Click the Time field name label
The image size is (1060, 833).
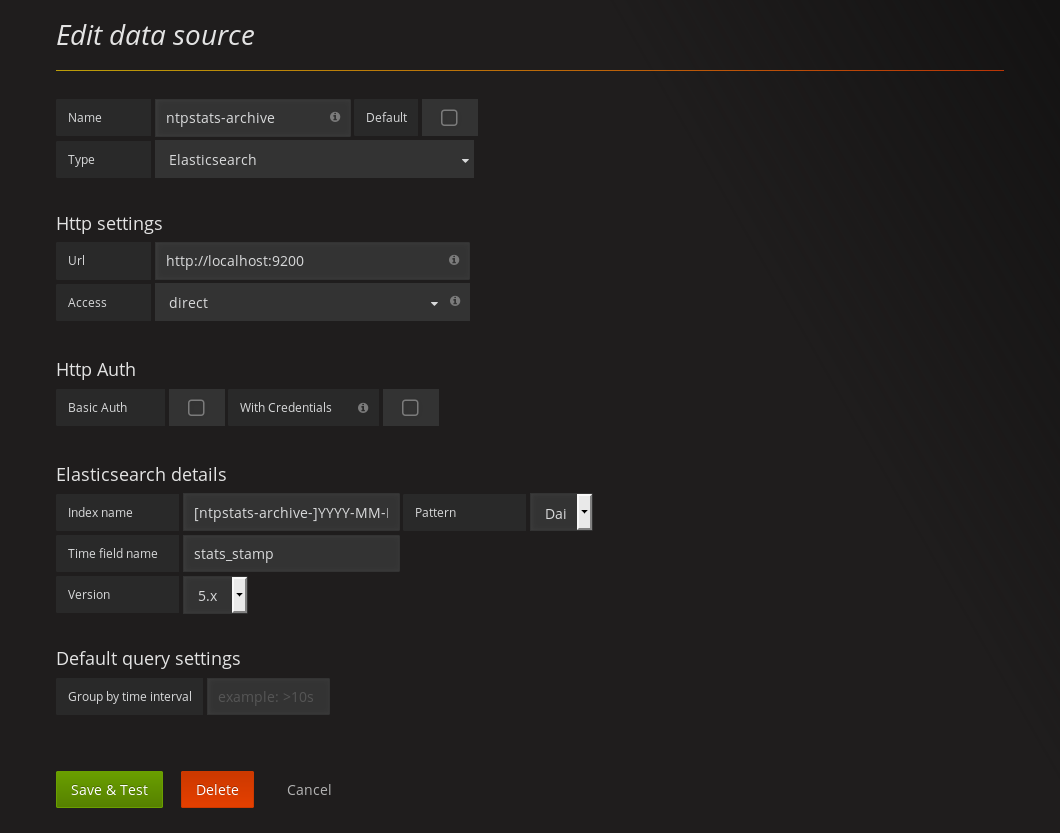coord(113,554)
